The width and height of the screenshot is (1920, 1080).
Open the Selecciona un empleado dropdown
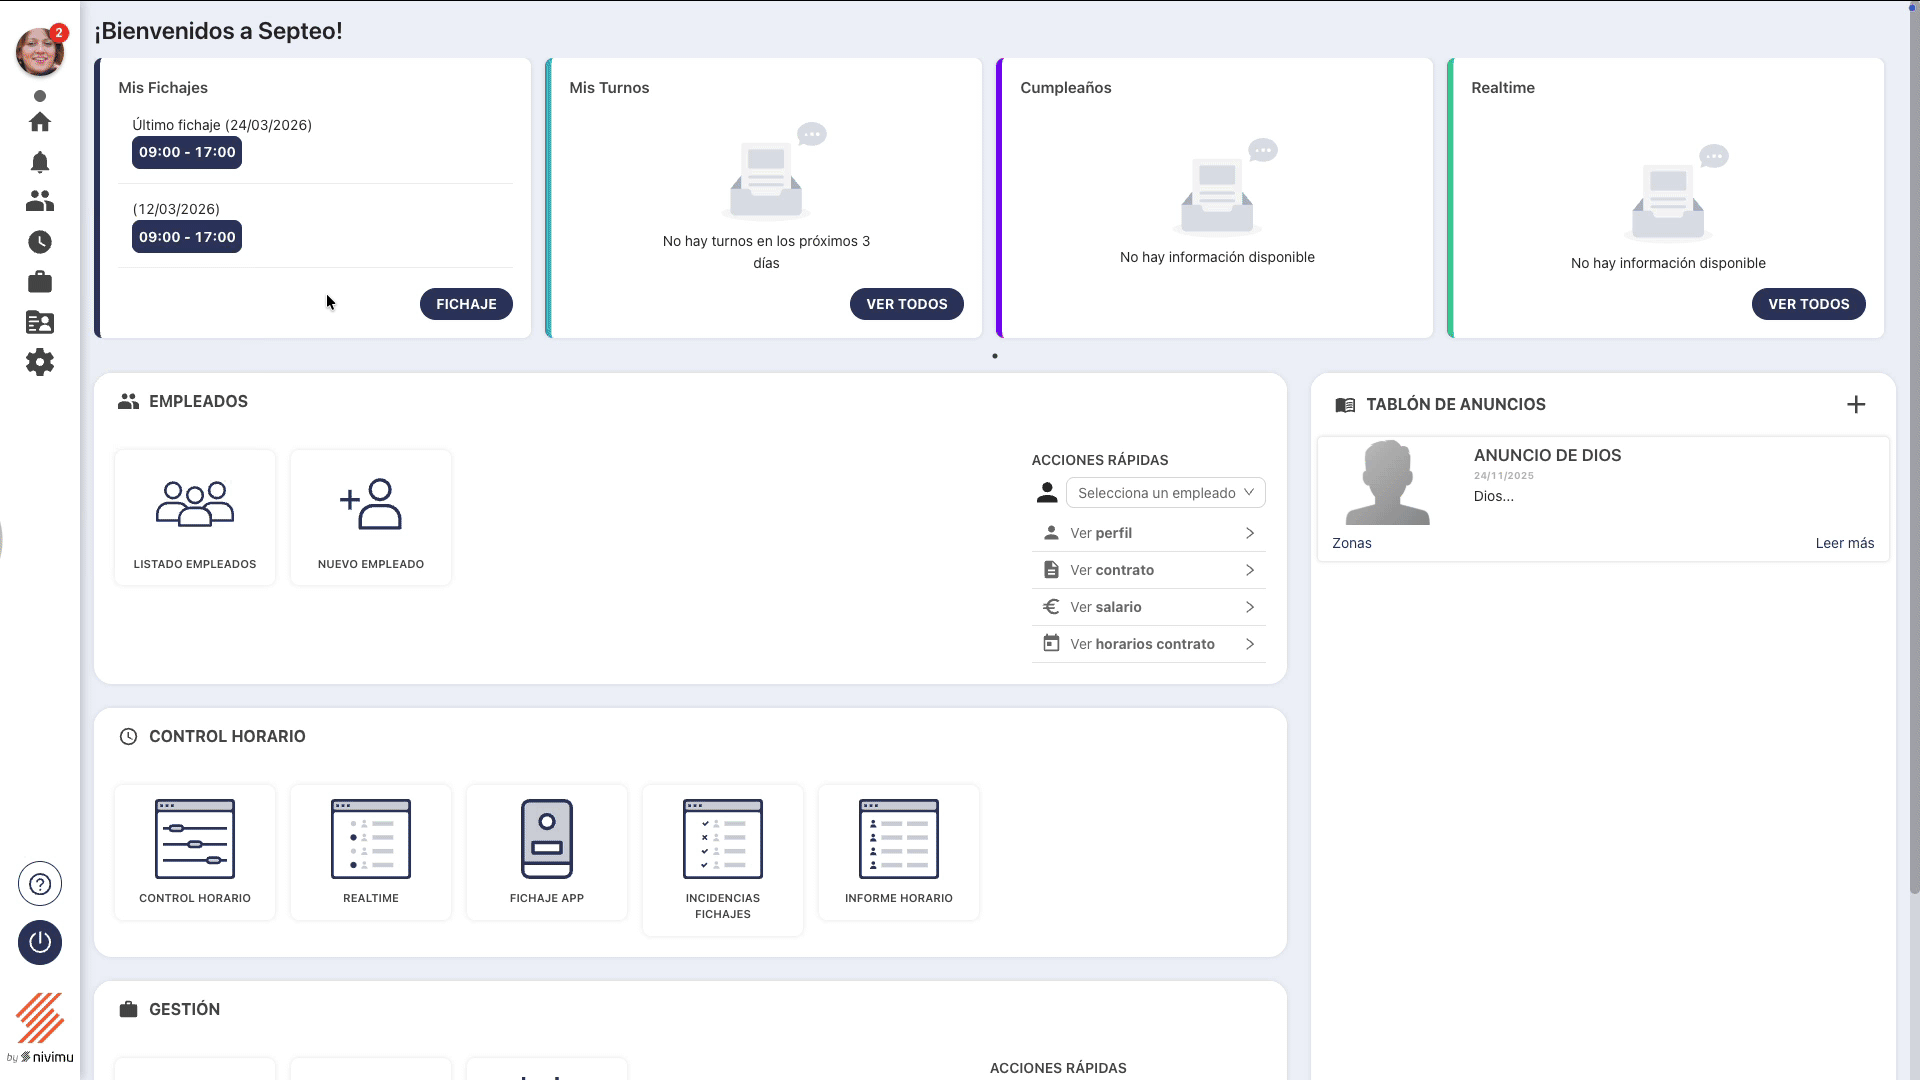(x=1166, y=493)
